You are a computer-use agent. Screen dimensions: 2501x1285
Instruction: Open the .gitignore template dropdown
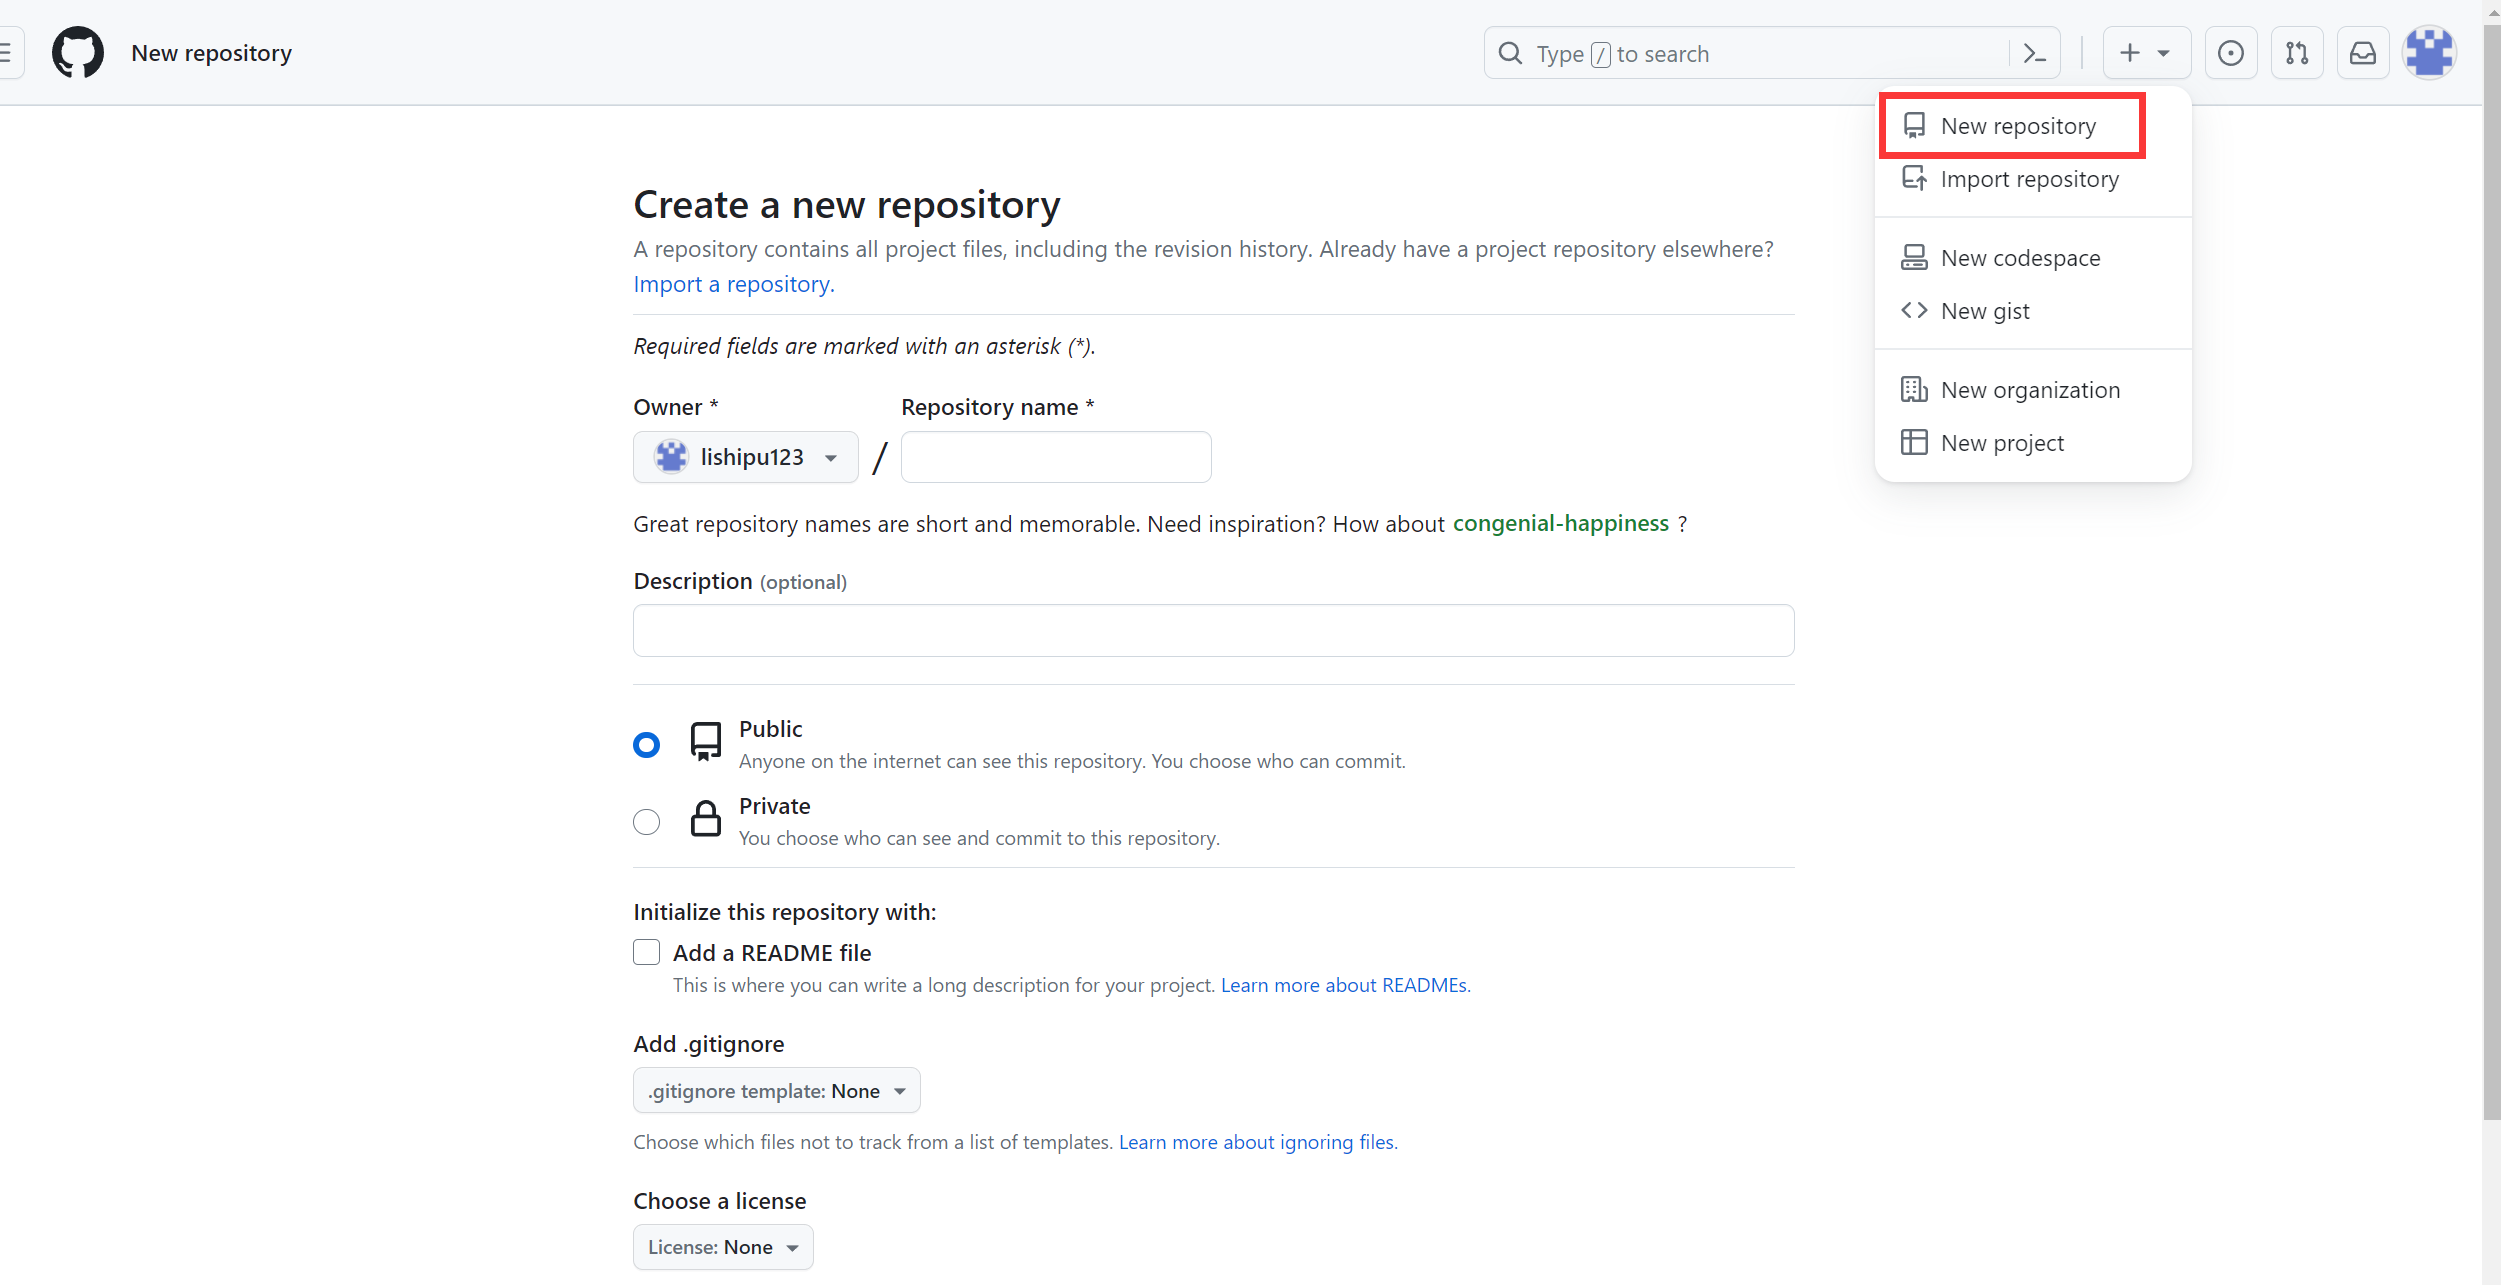776,1091
